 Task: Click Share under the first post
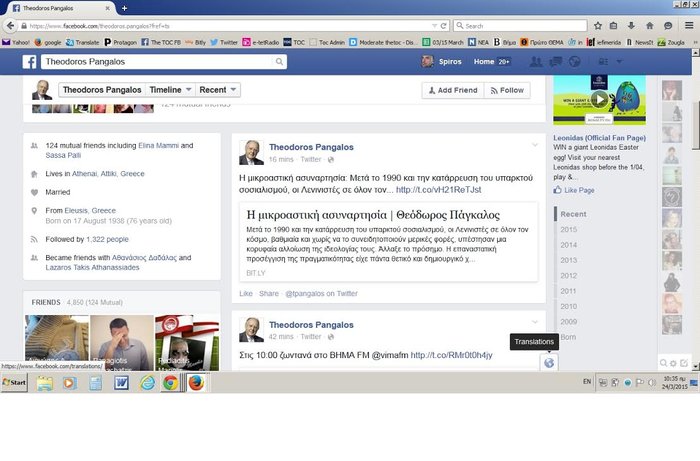[x=269, y=293]
